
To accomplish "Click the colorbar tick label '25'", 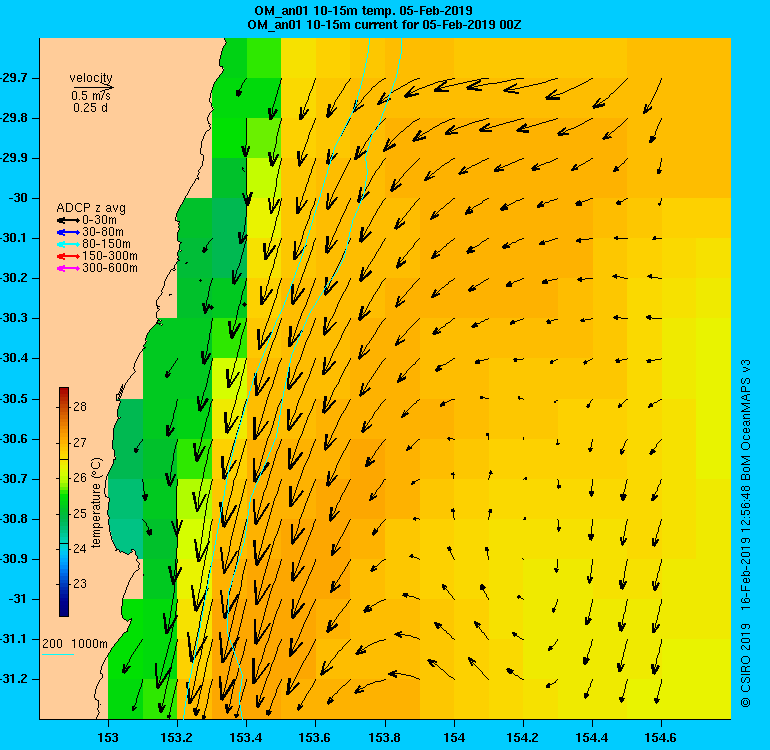I will pyautogui.click(x=80, y=514).
